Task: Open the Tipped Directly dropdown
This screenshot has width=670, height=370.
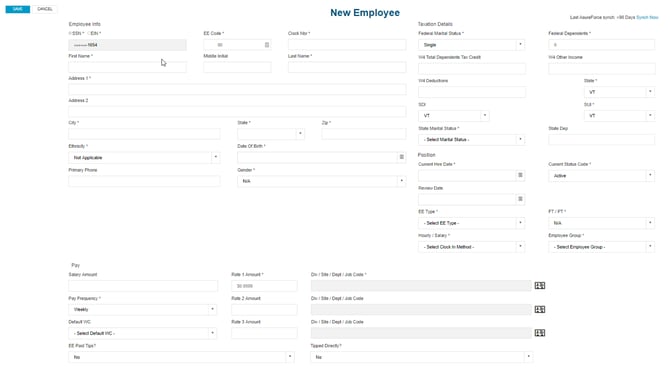Action: (421, 357)
